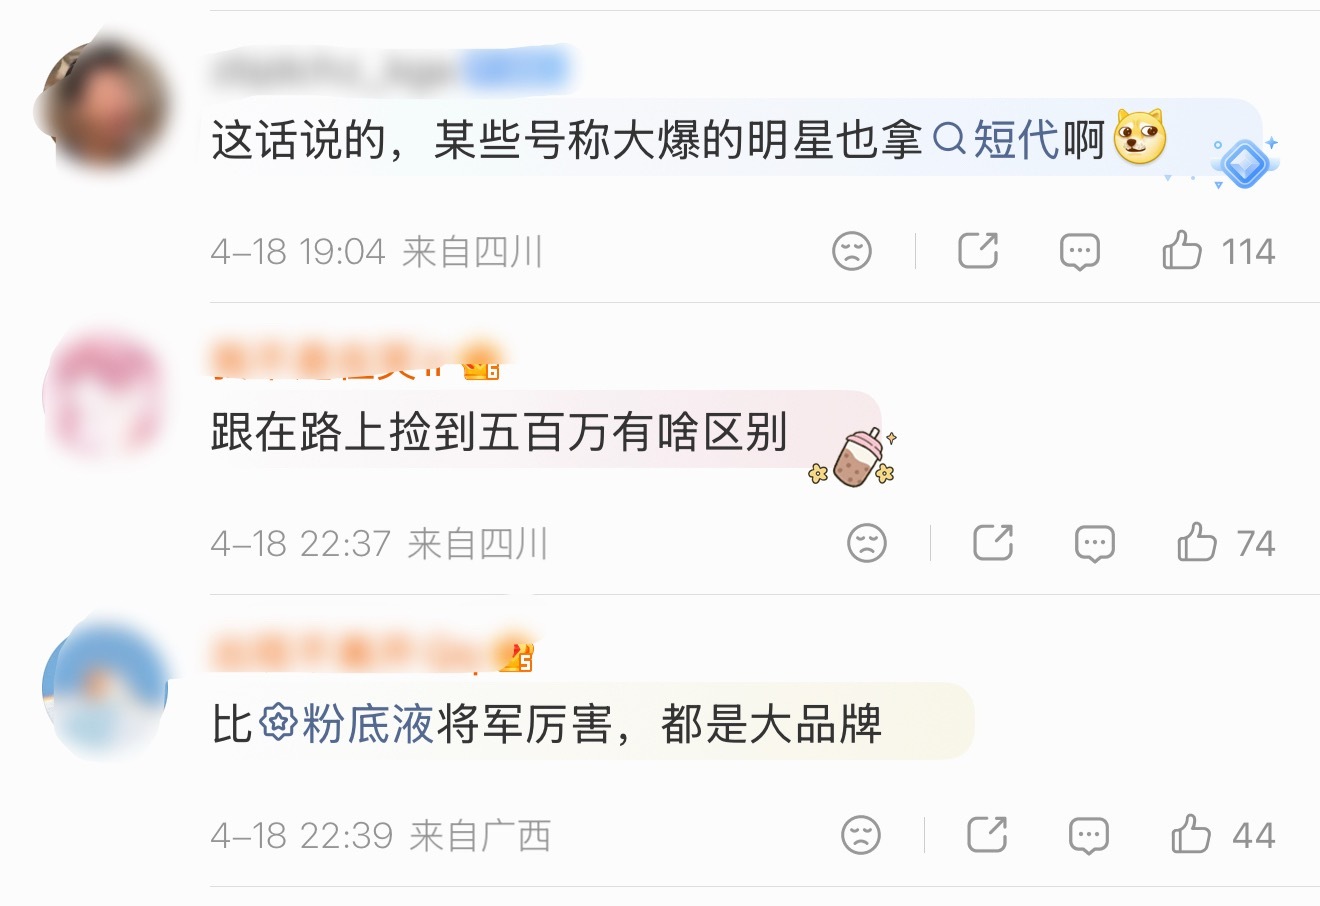Tap the comment mentioning 将军厉害，都是大品牌
Viewport: 1320px width, 906px height.
[546, 724]
